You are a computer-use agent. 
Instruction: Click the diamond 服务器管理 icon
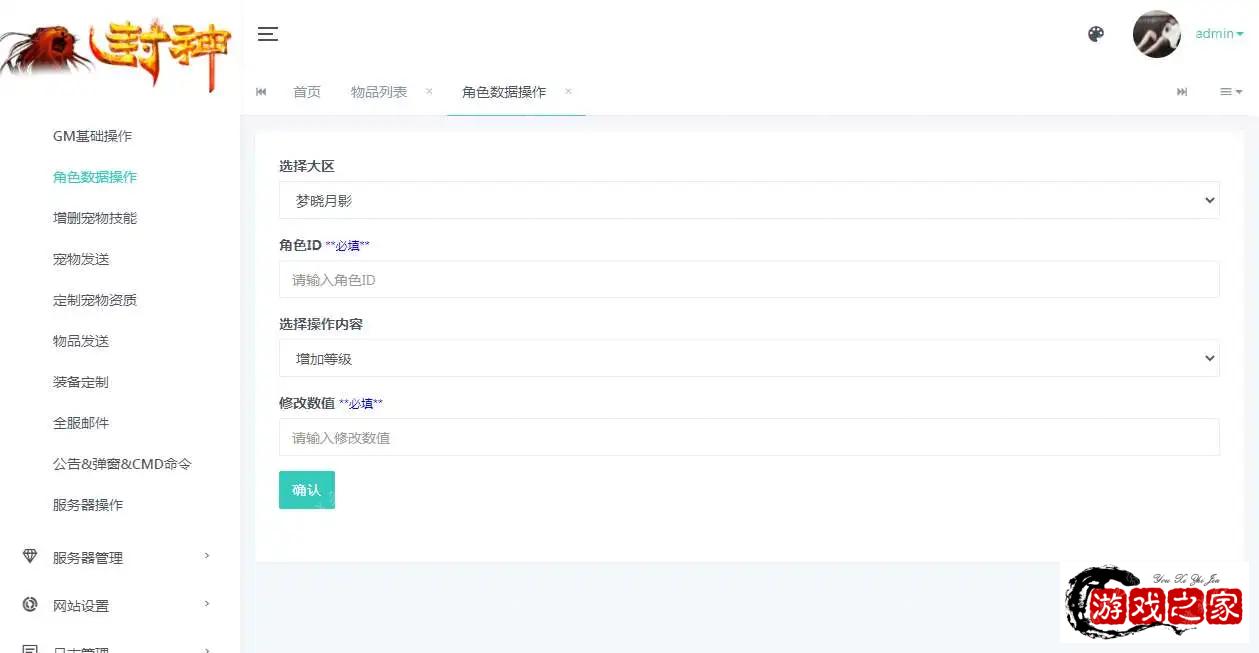click(x=30, y=557)
